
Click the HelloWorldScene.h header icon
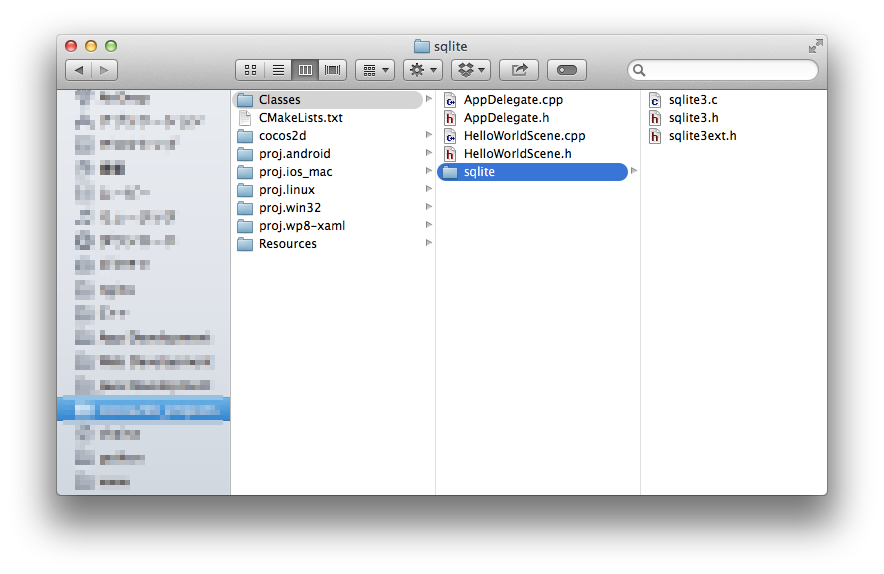(450, 154)
